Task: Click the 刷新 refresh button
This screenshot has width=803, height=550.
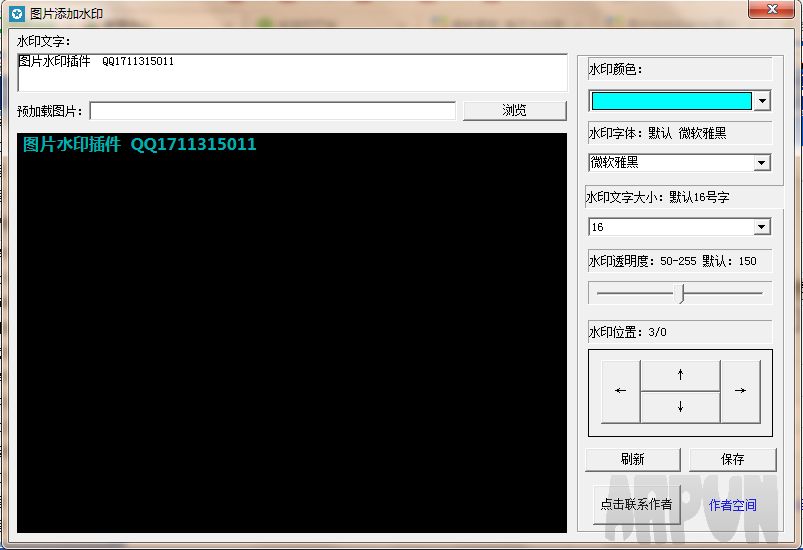Action: [632, 459]
